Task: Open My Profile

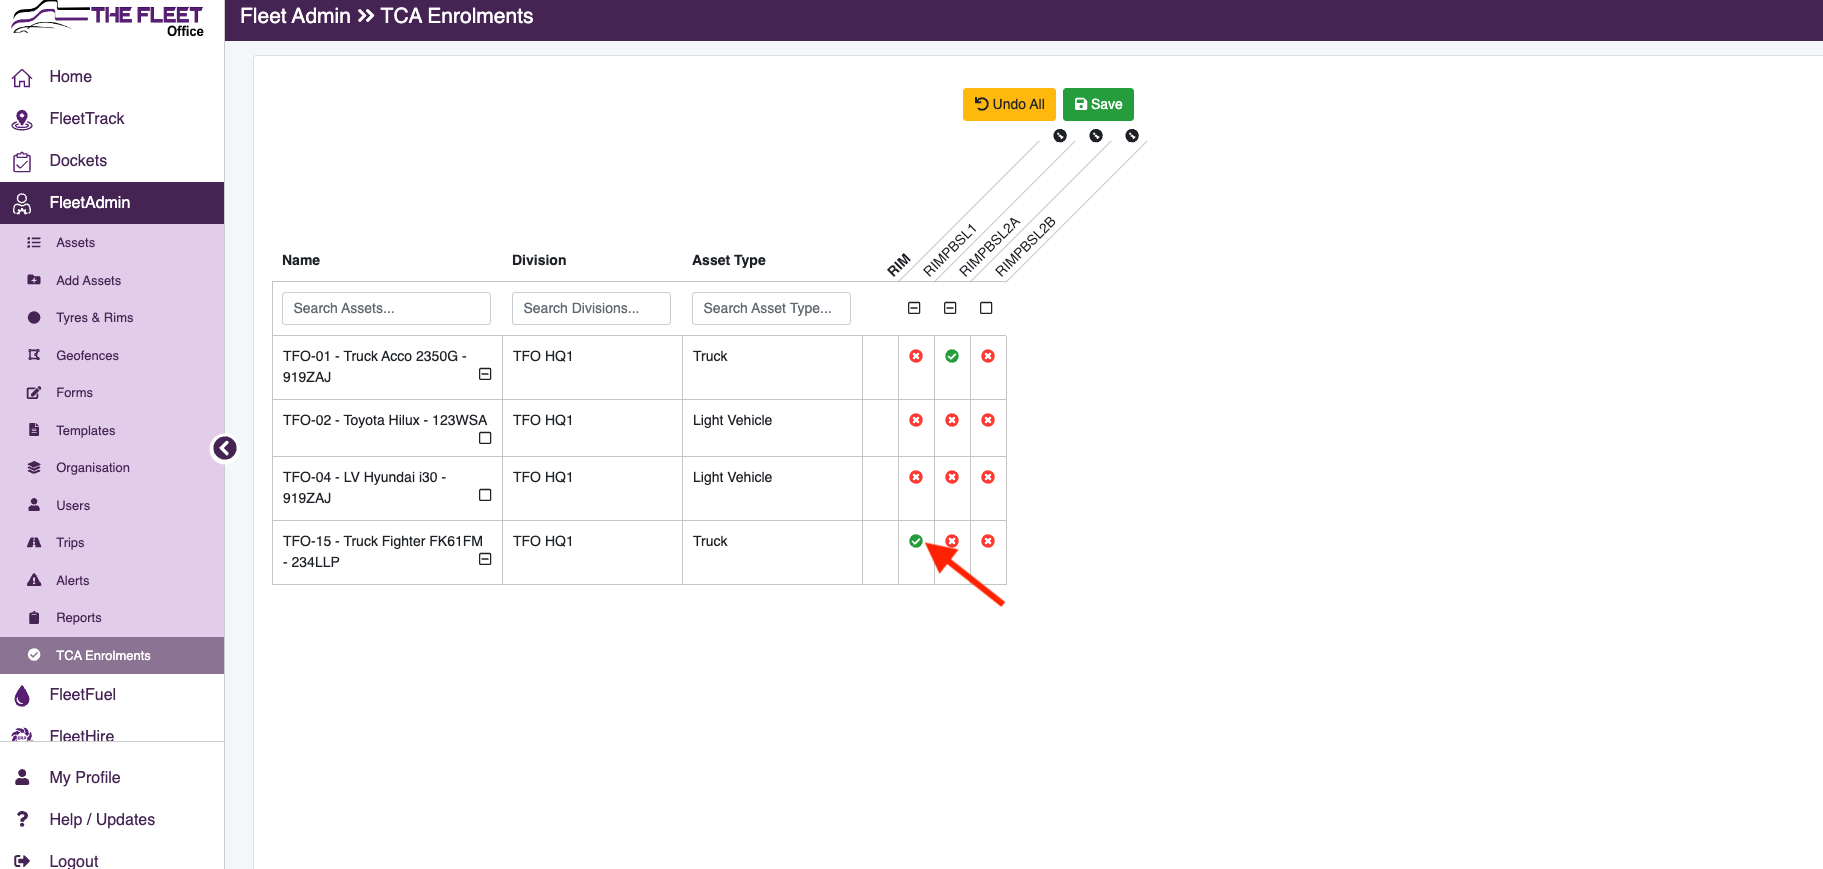Action: [x=112, y=778]
